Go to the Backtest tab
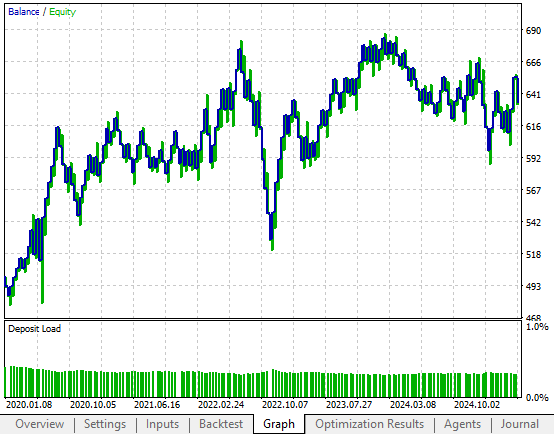Screen dimensions: 554x434 coord(221,424)
